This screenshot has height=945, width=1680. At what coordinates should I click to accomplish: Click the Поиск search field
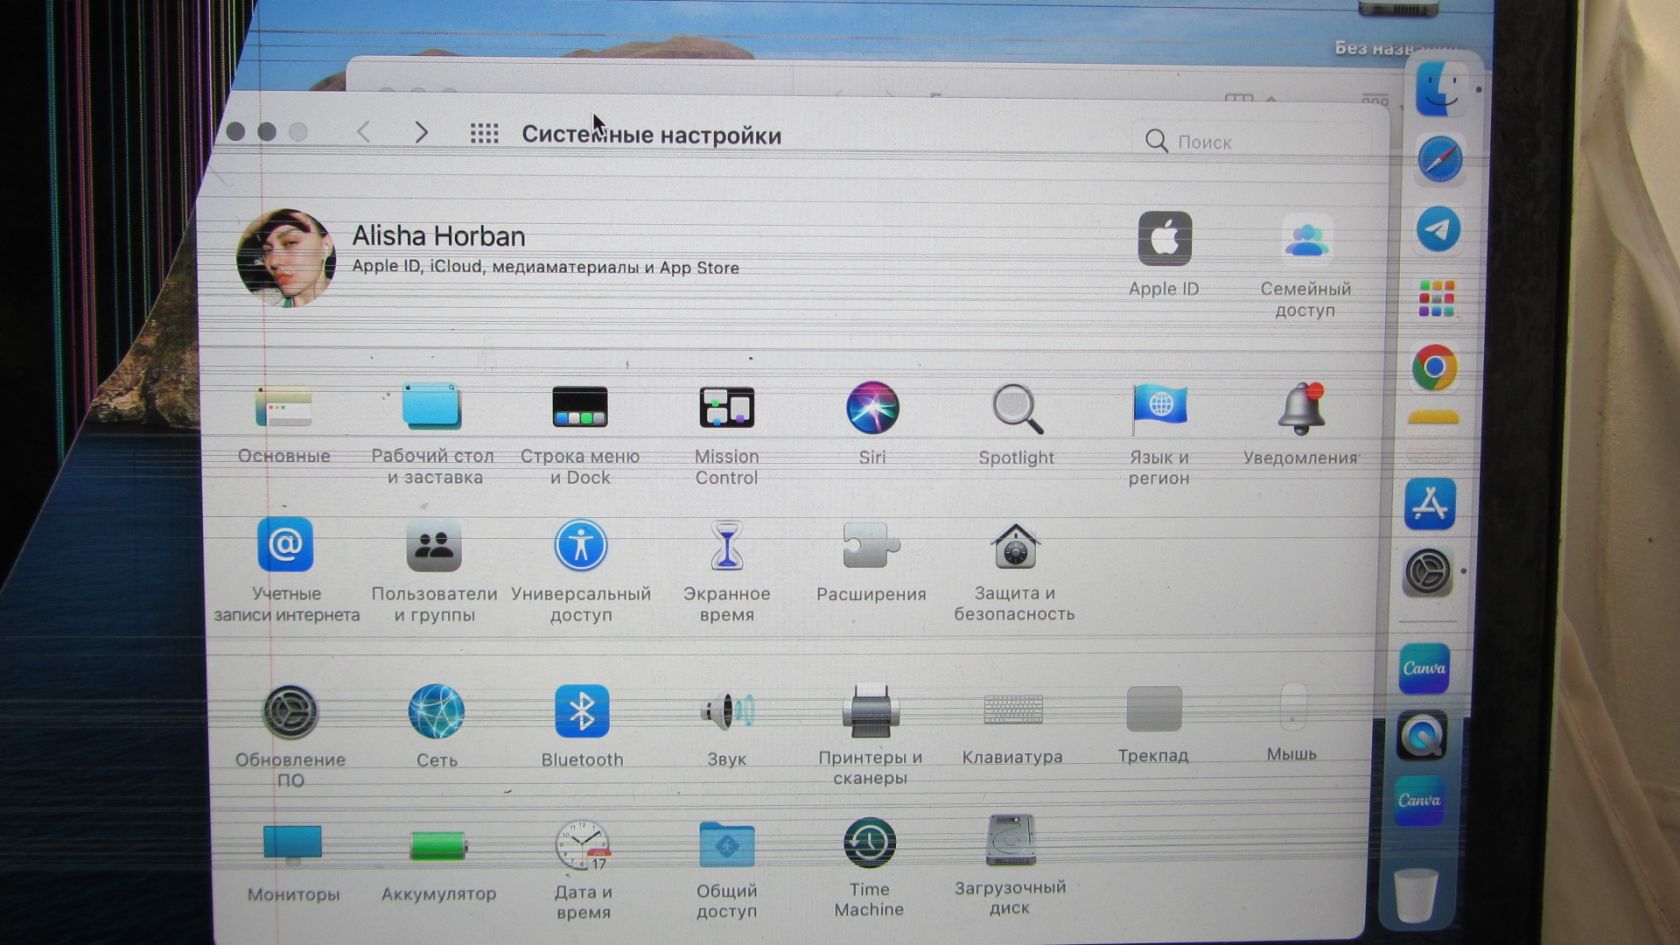tap(1255, 142)
